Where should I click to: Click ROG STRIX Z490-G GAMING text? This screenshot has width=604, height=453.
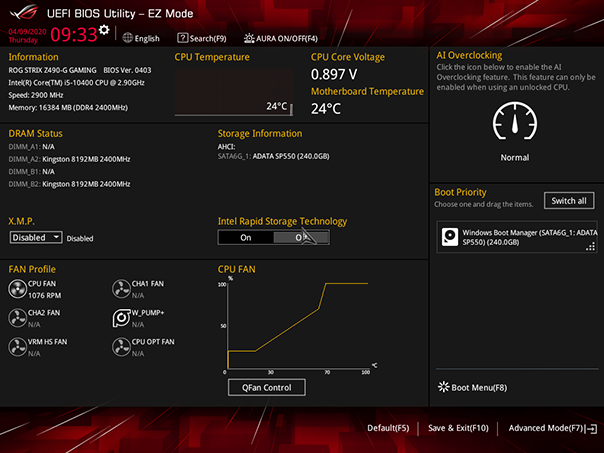[x=52, y=70]
